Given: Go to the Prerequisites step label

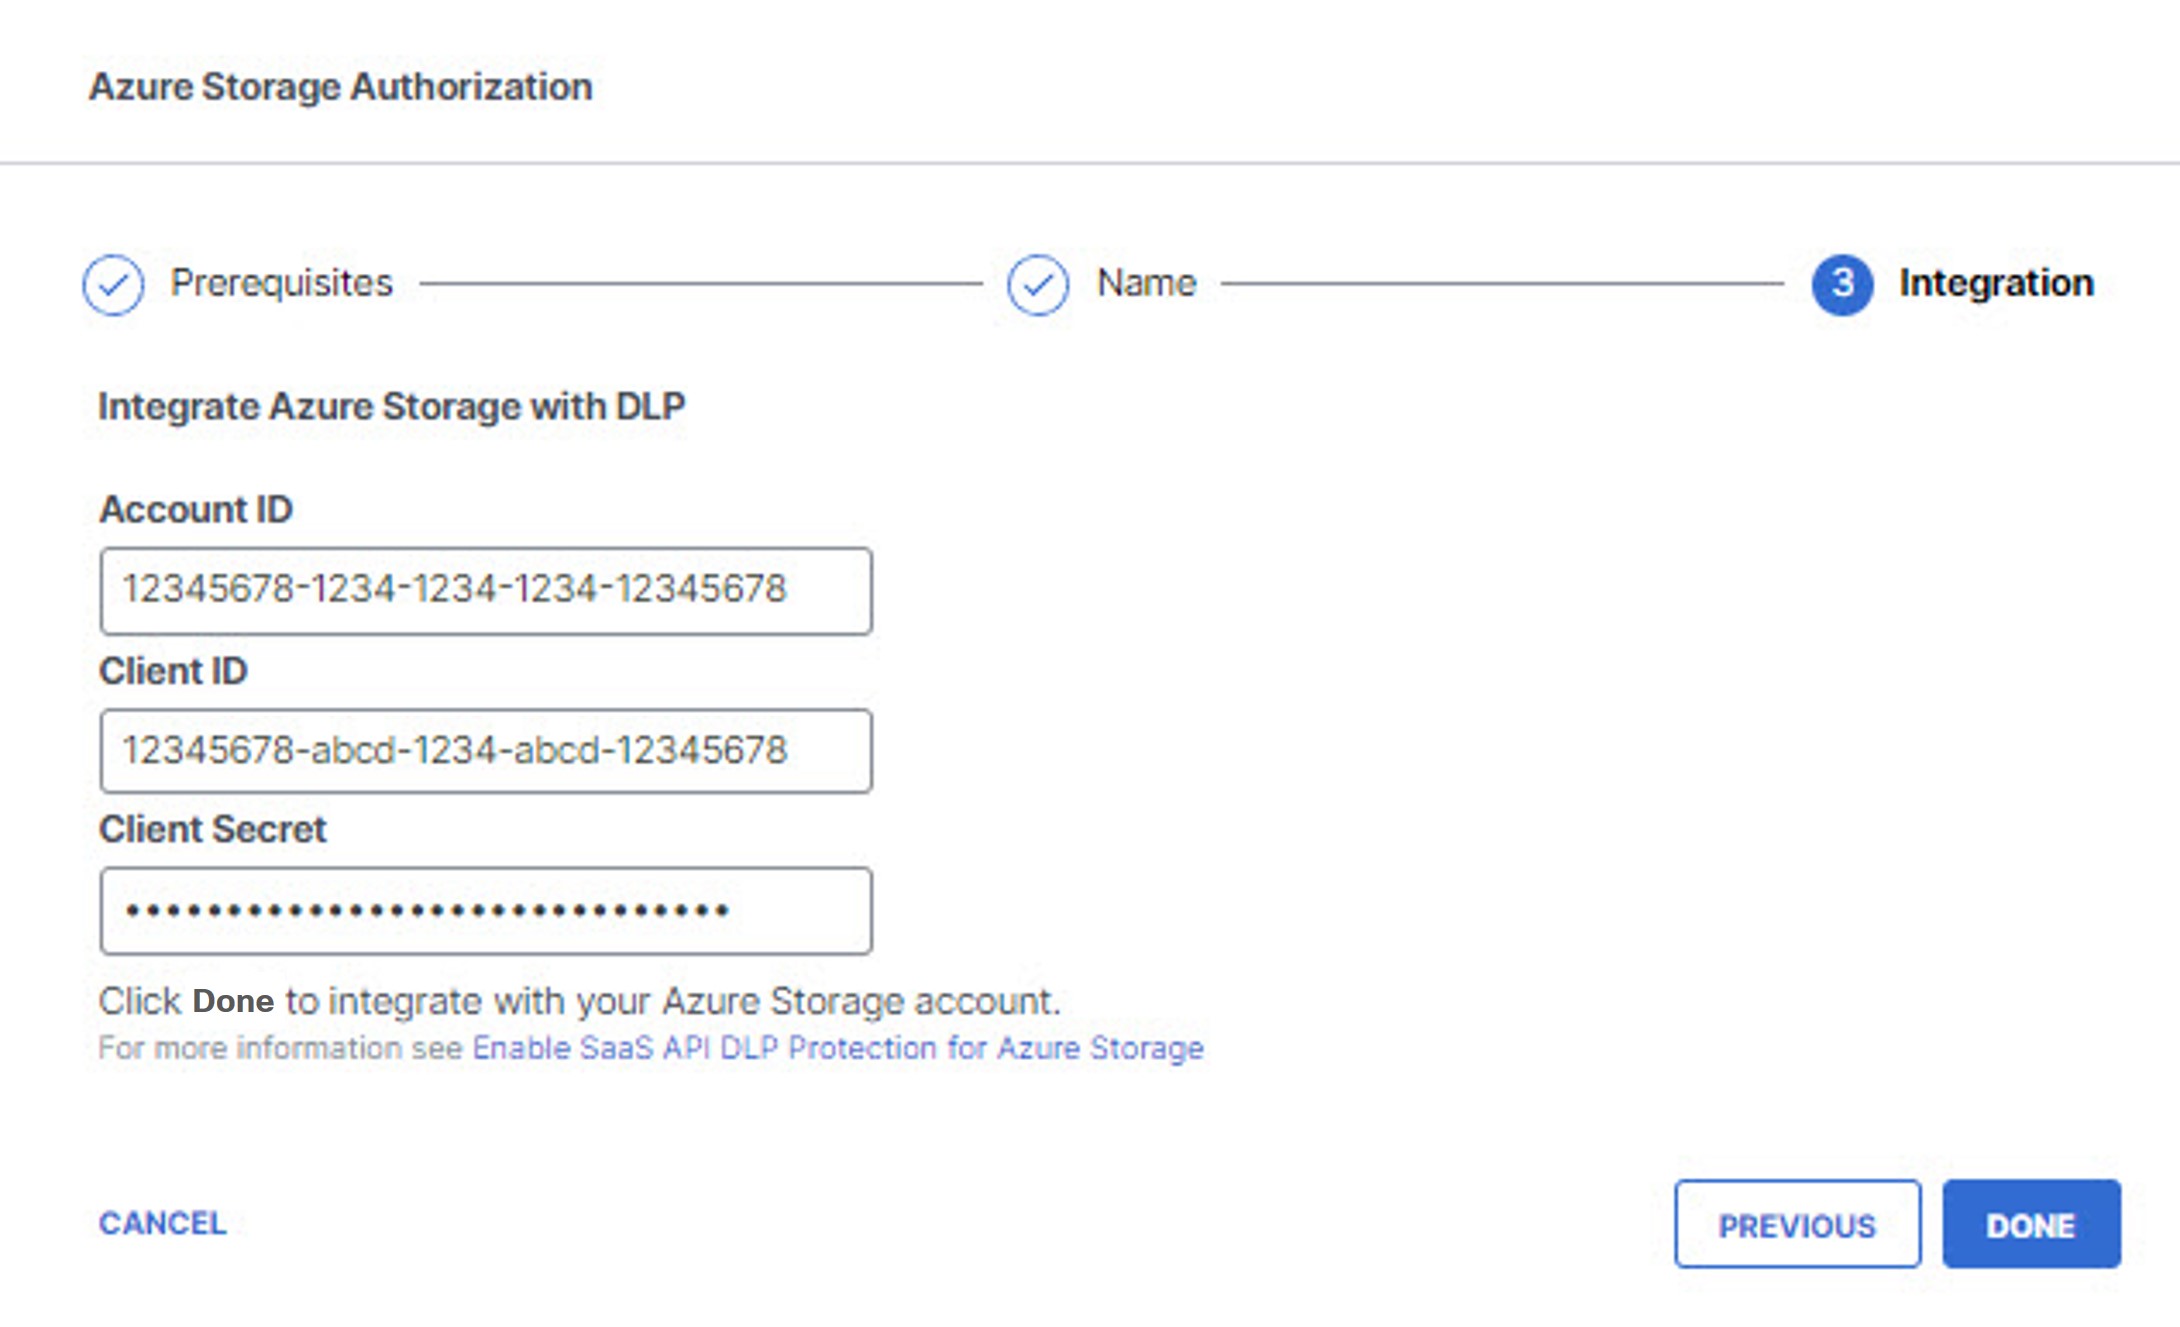Looking at the screenshot, I should coord(282,283).
